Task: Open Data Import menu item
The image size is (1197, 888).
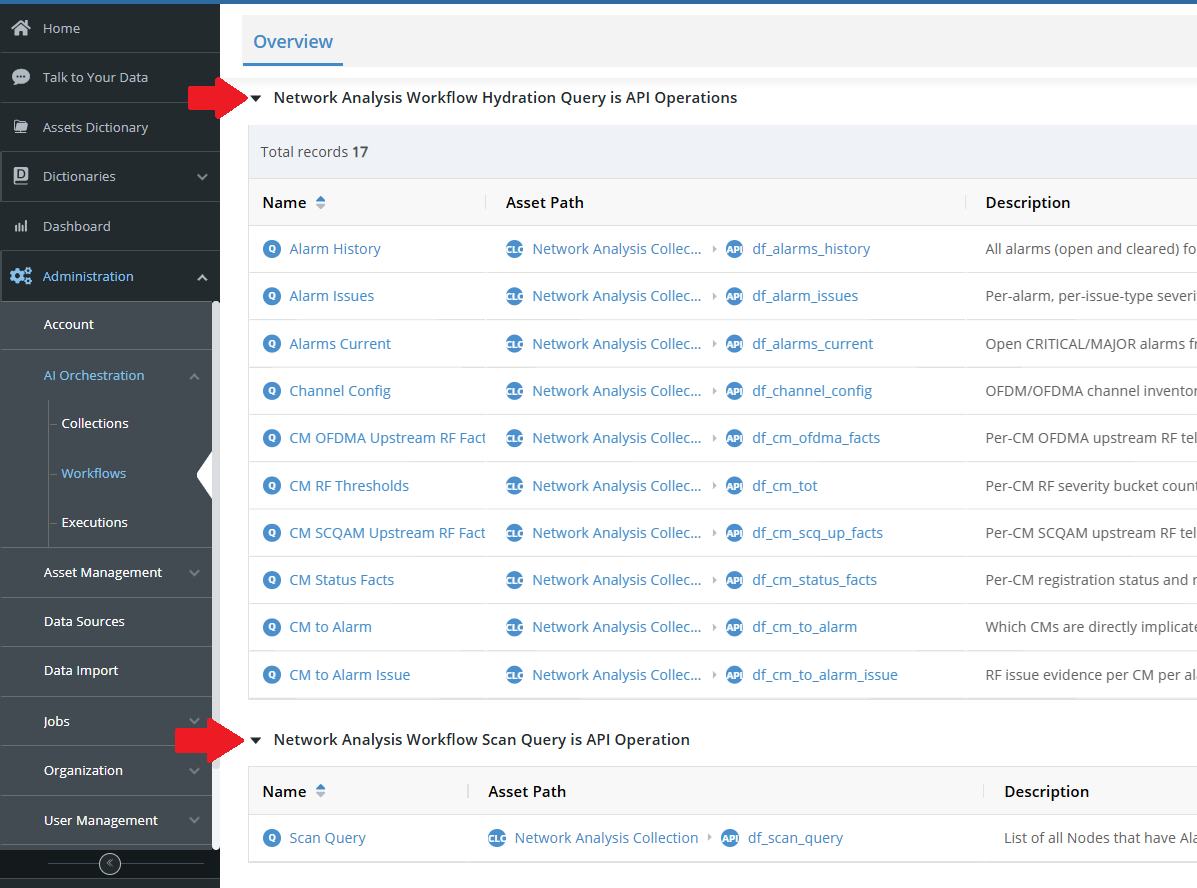Action: (x=81, y=670)
